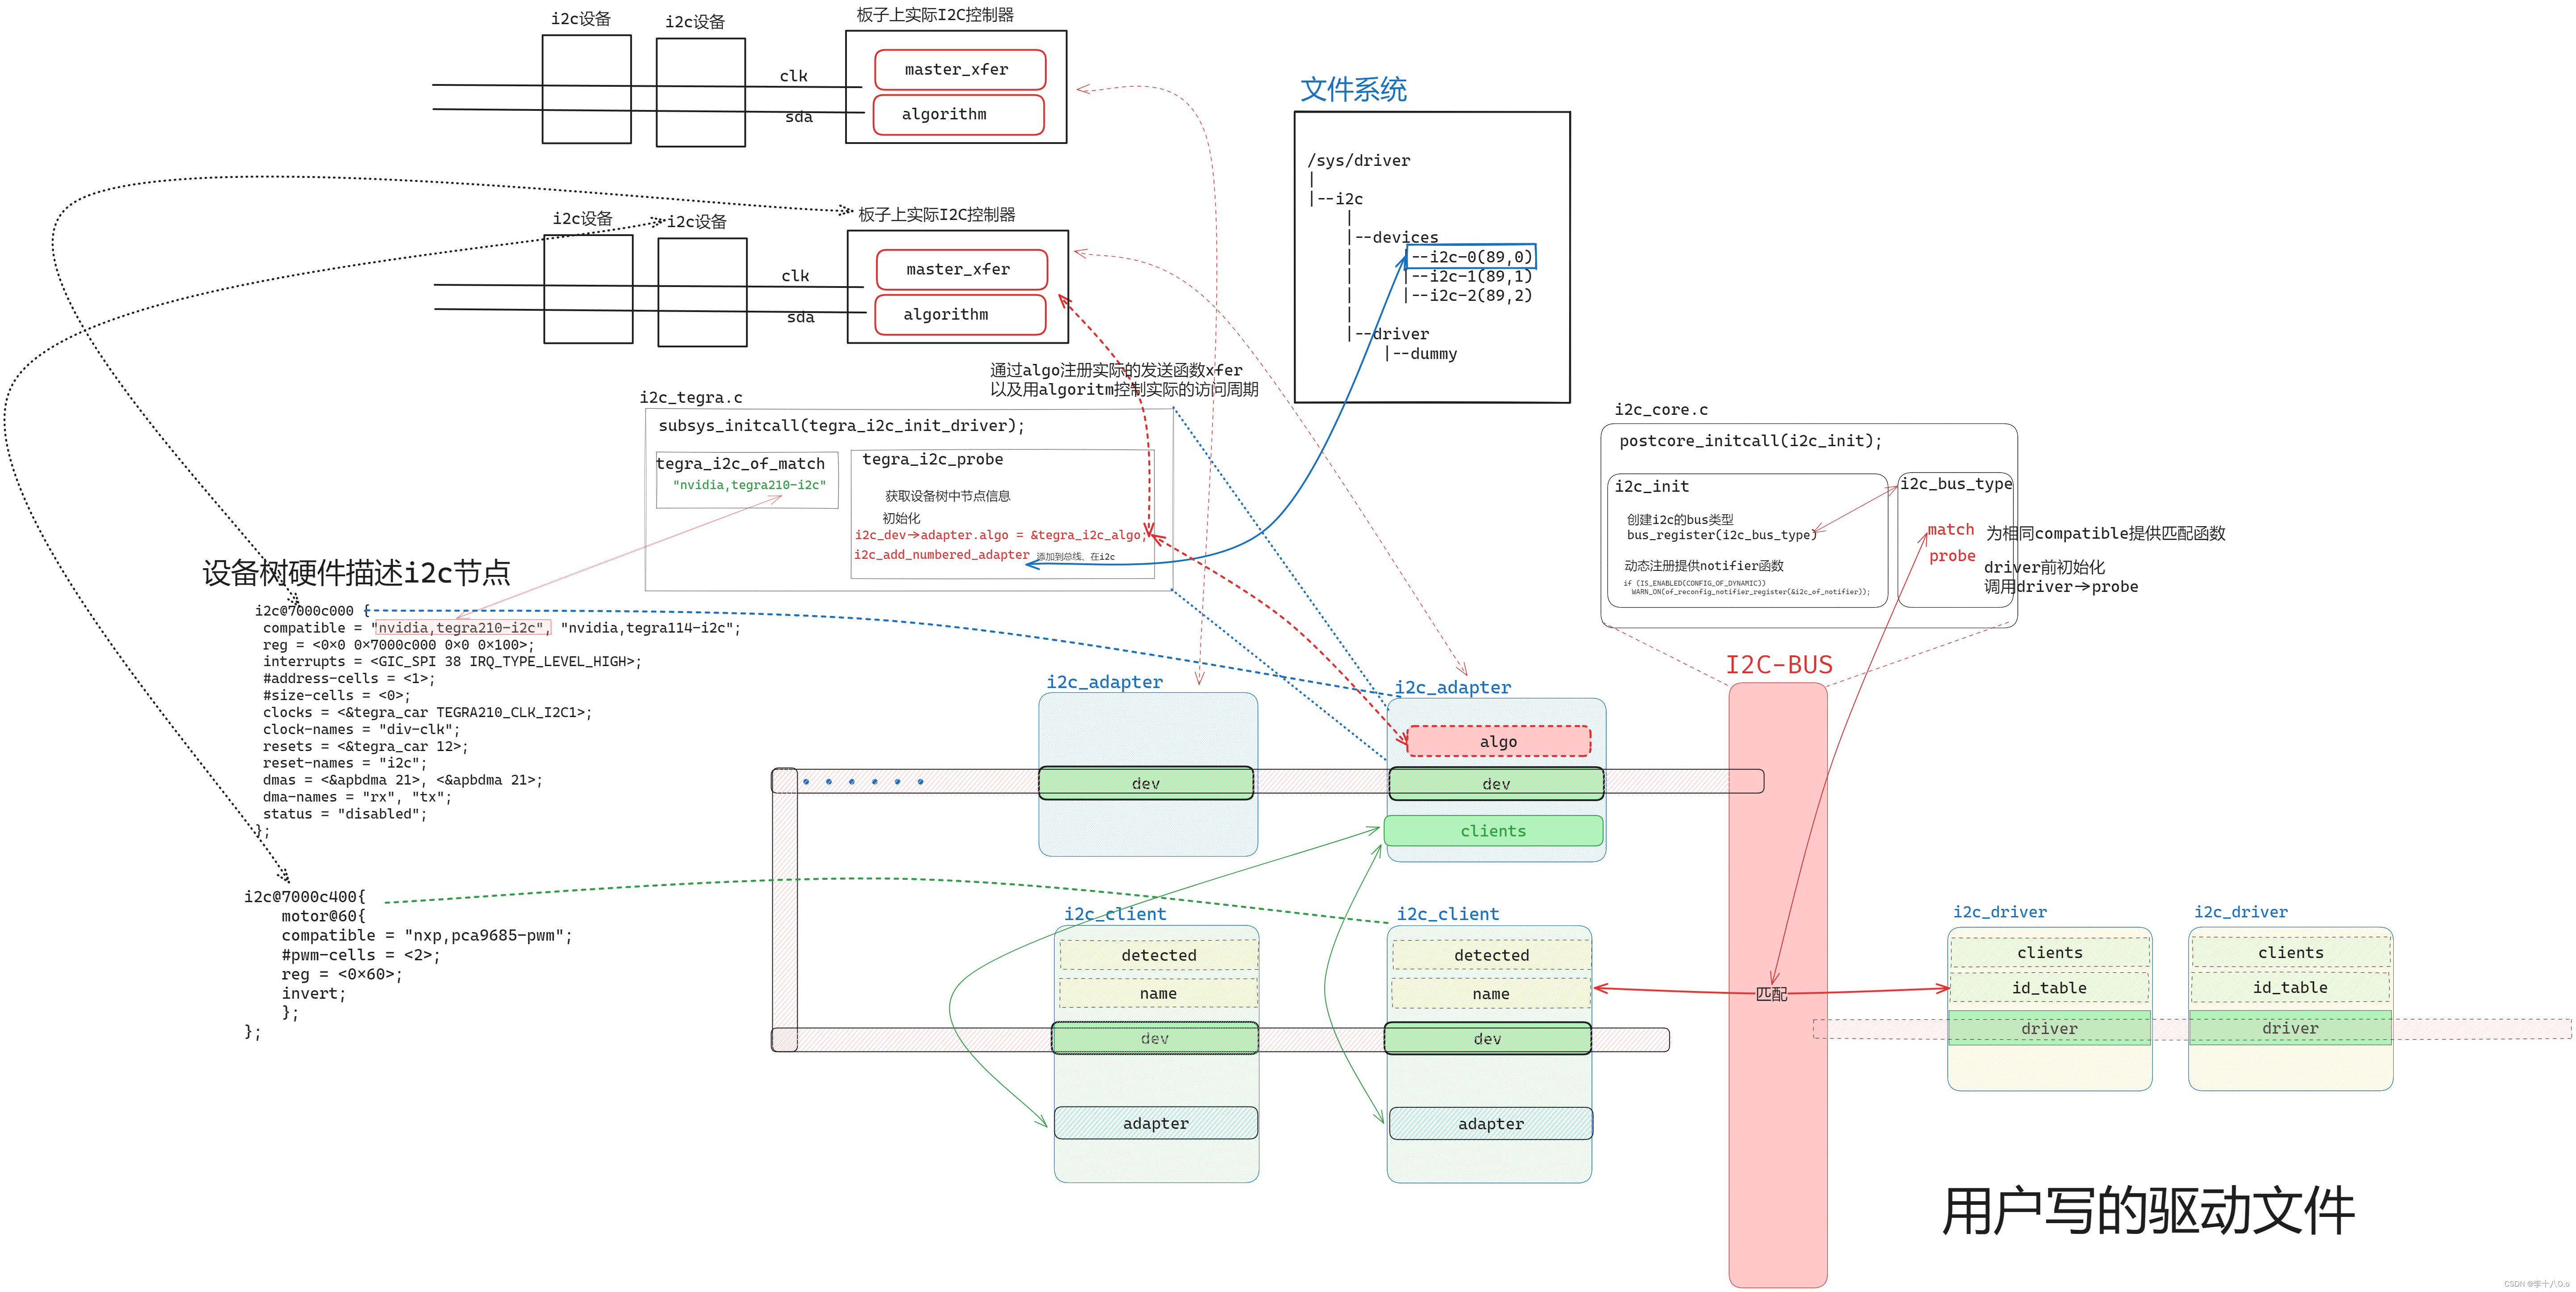2576x1292 pixels.
Task: Click the i2c@7000c400{ node line
Action: click(x=305, y=897)
